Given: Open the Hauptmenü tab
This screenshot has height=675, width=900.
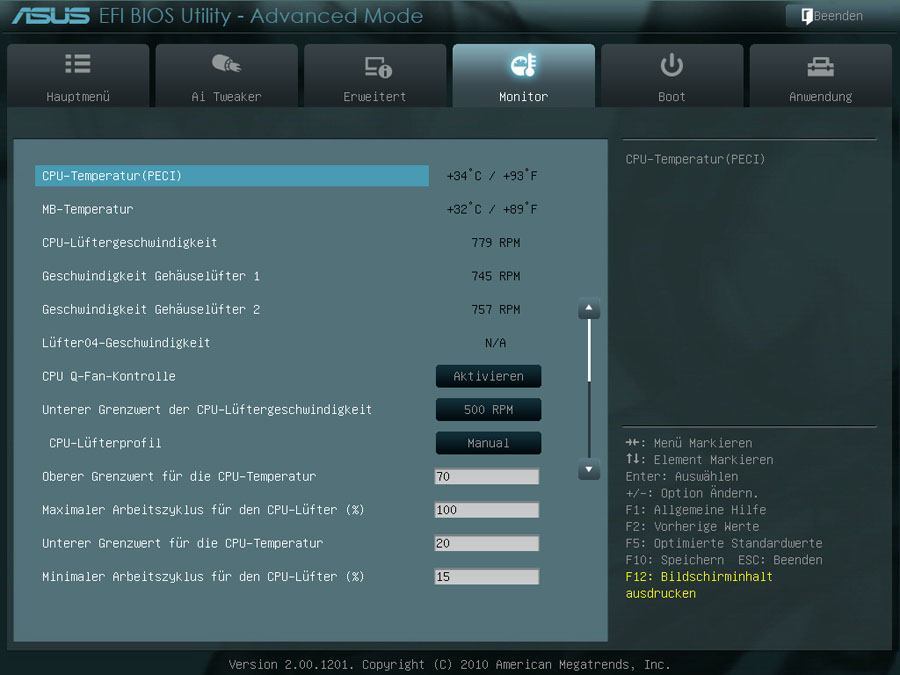Looking at the screenshot, I should (x=78, y=75).
